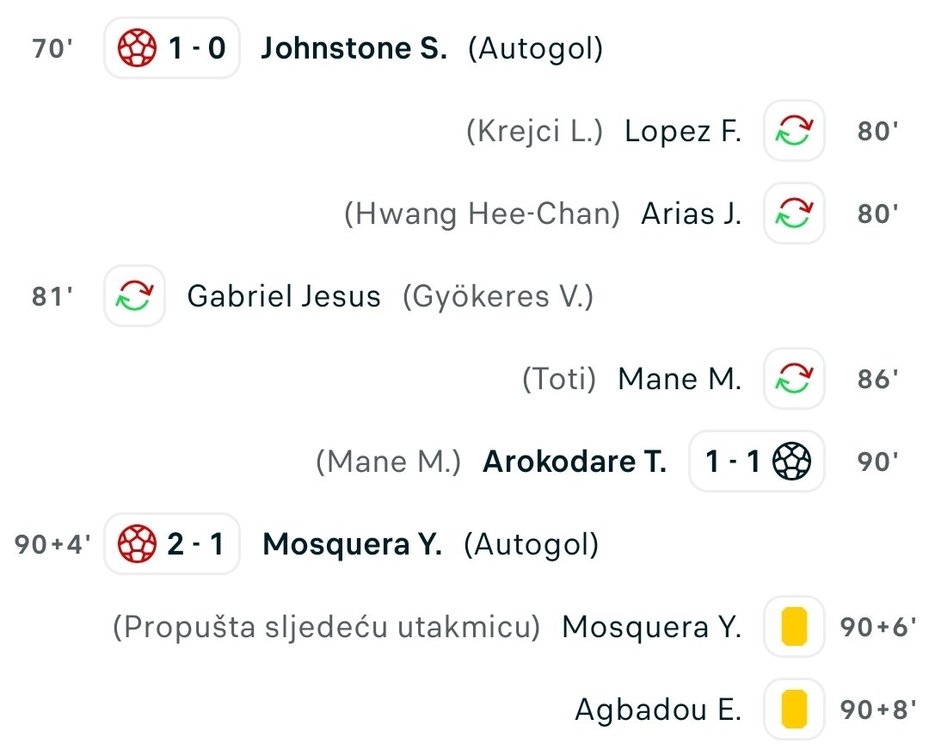This screenshot has width=929, height=750.
Task: Click the substitution arrows icon beside Arias J.
Action: [x=794, y=213]
